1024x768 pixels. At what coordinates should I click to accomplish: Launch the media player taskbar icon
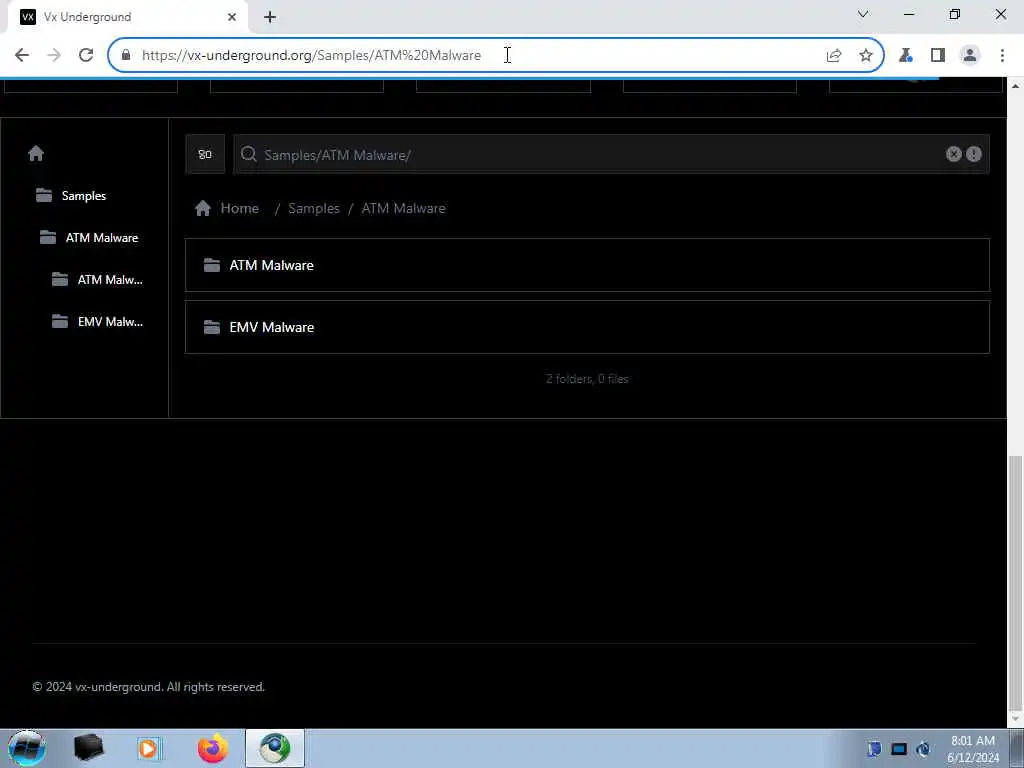point(148,748)
